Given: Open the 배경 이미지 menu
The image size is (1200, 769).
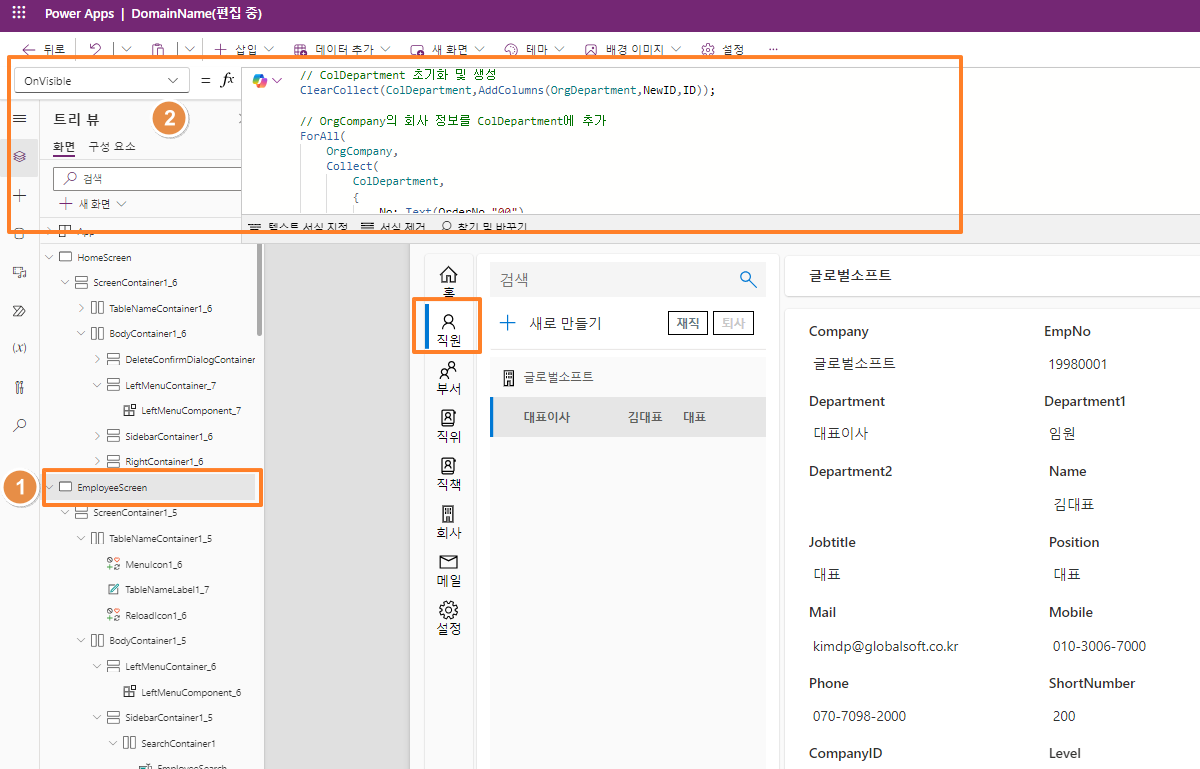Looking at the screenshot, I should coord(633,48).
